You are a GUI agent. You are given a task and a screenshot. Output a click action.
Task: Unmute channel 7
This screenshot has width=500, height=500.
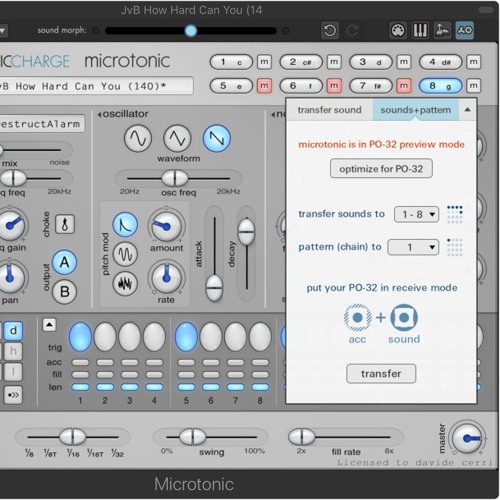[x=404, y=86]
